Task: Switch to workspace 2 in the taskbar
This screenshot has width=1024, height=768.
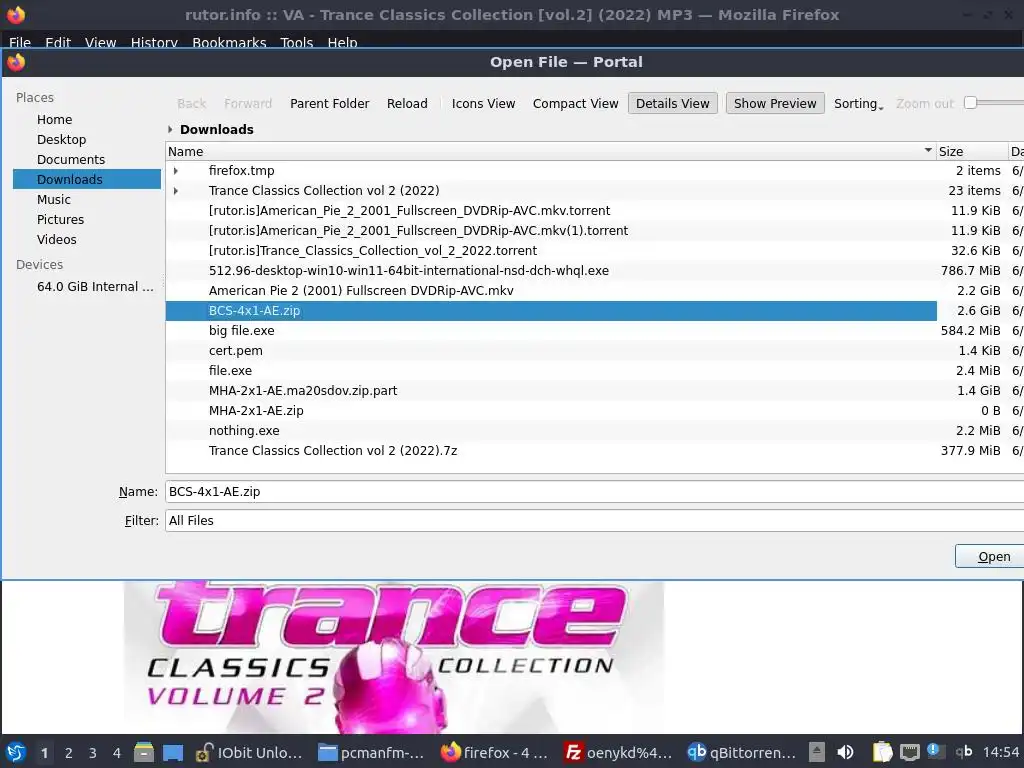Action: click(x=69, y=753)
